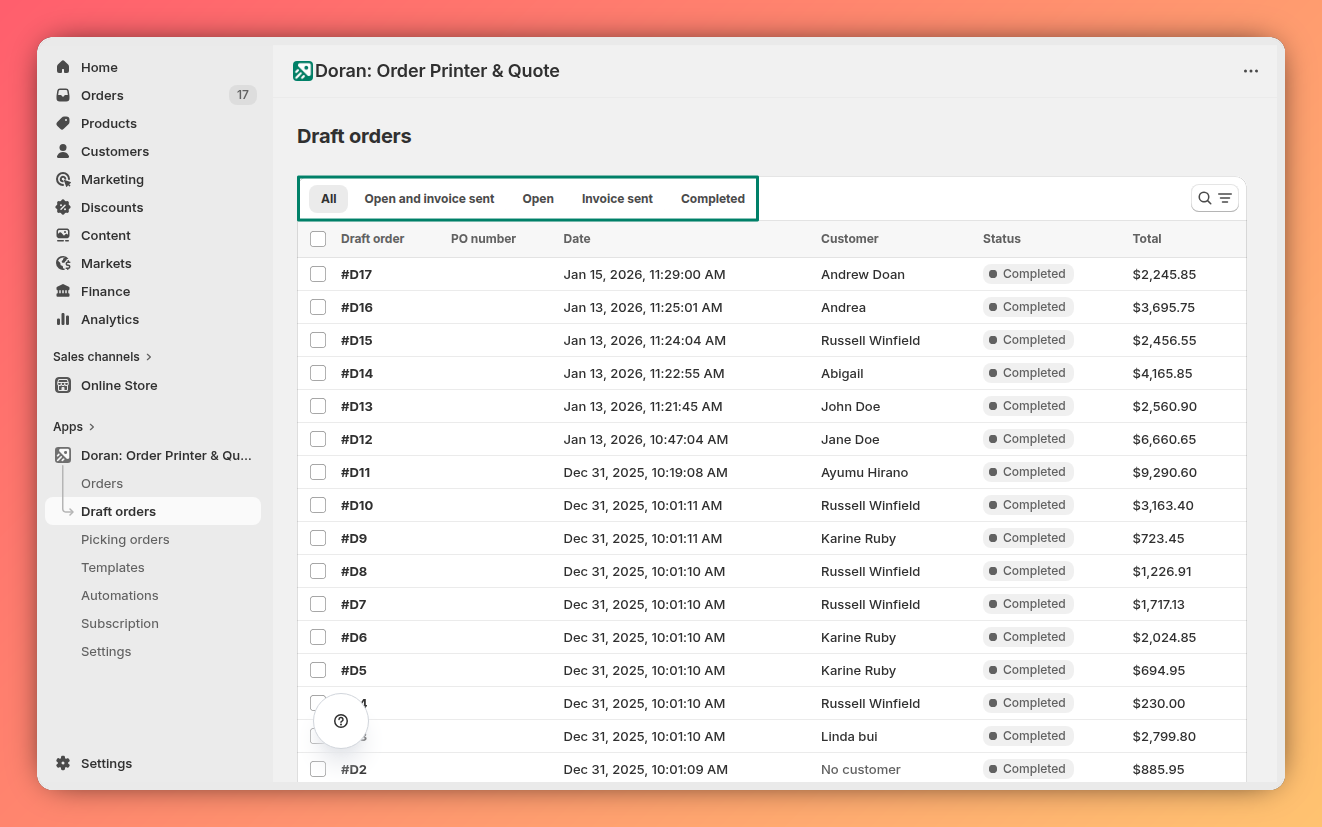Open Subscription in app submenu
Screen dimensions: 1322x827
point(120,623)
